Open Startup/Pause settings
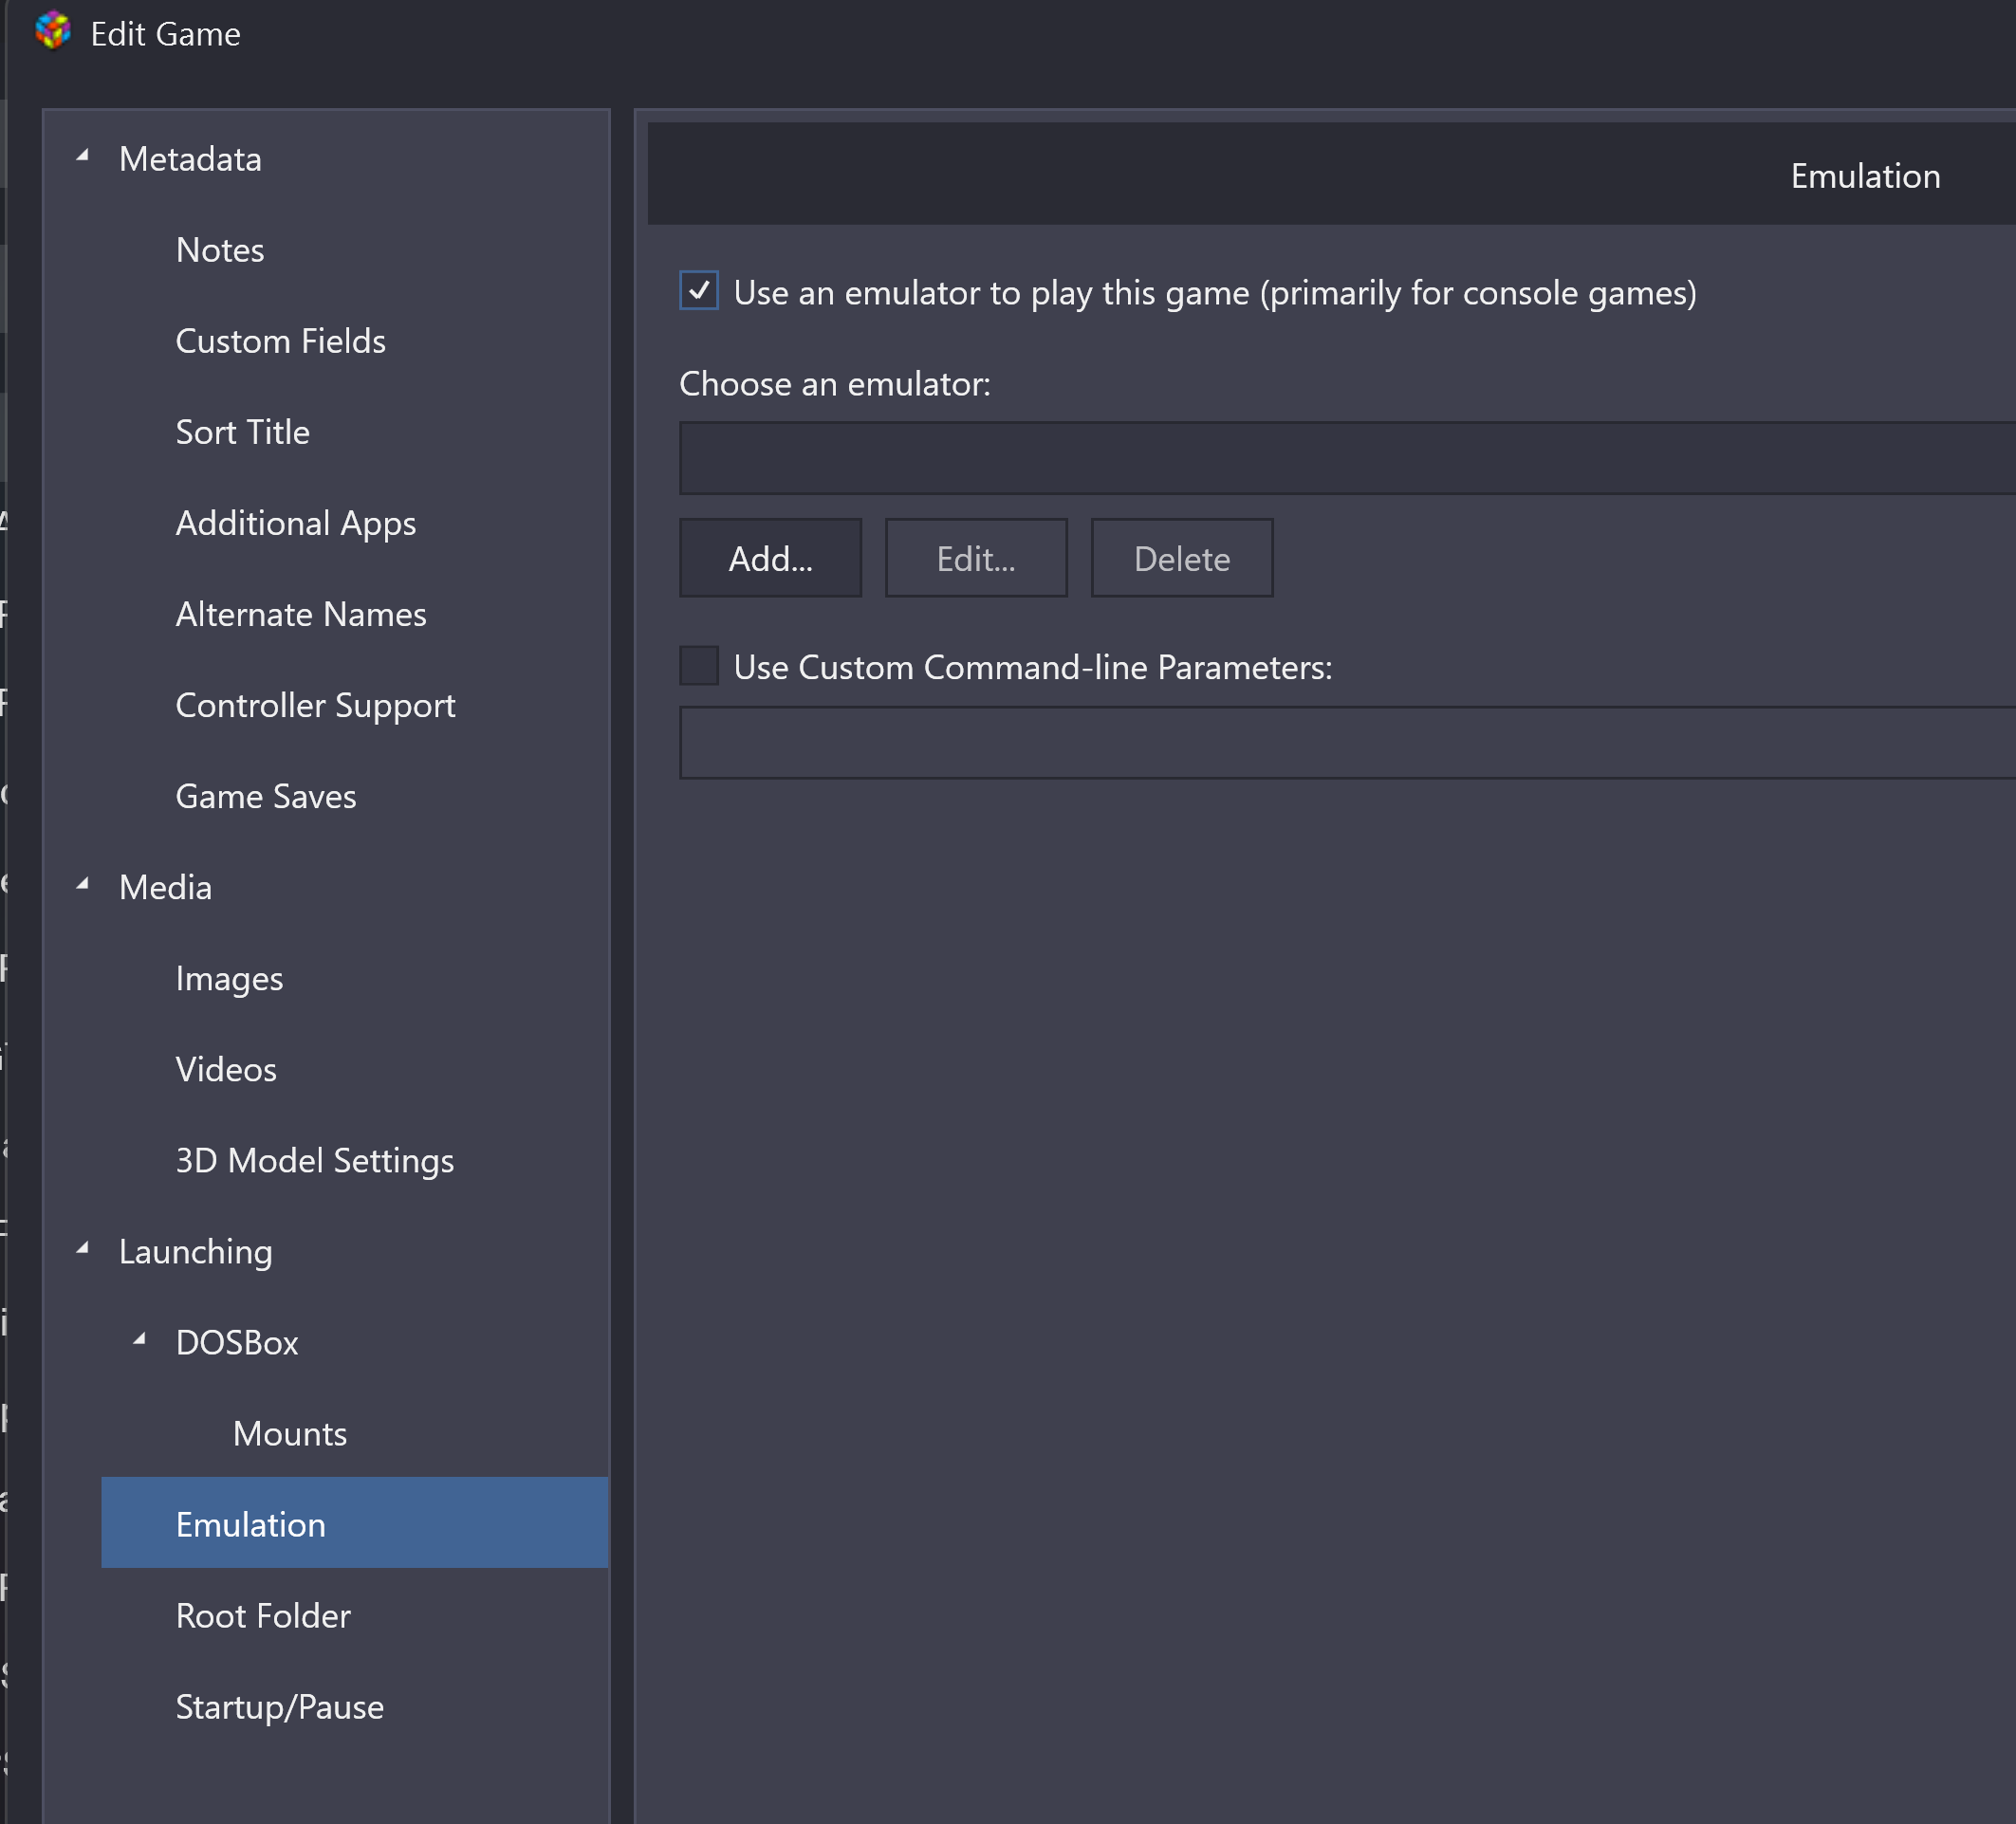The height and width of the screenshot is (1824, 2016). (x=280, y=1706)
